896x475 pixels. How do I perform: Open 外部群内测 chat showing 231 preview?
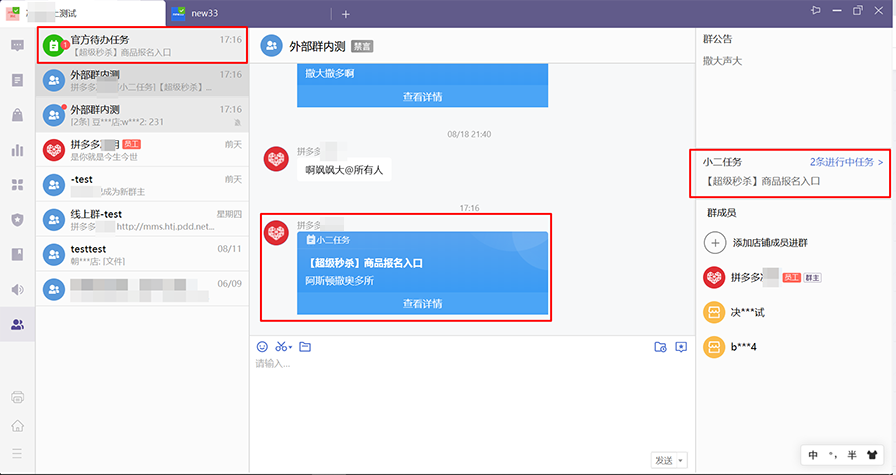pyautogui.click(x=142, y=115)
